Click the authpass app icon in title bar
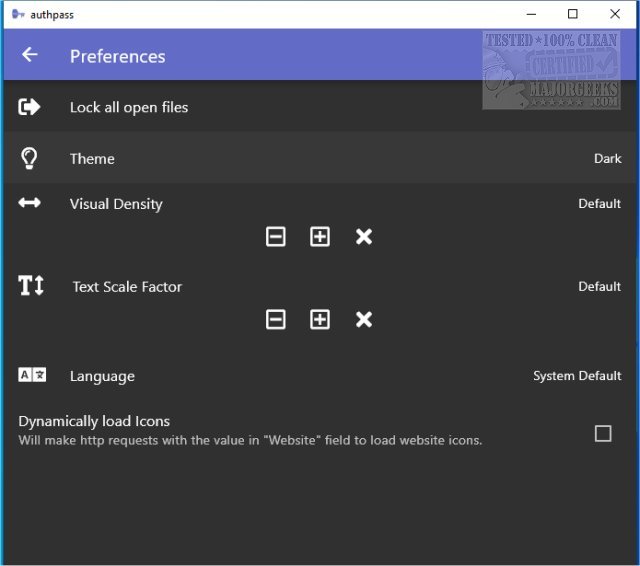 18,14
